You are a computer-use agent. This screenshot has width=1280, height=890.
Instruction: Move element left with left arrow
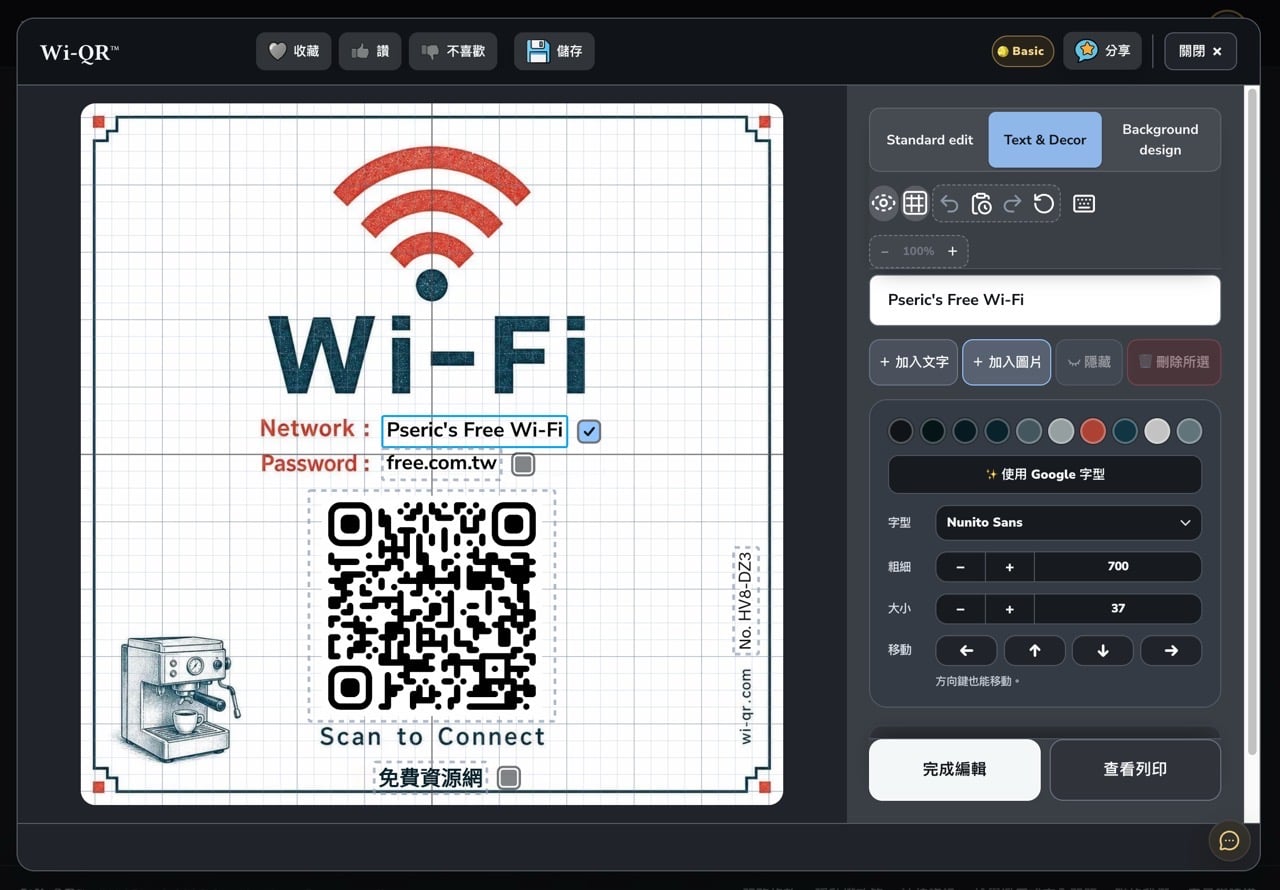point(966,651)
